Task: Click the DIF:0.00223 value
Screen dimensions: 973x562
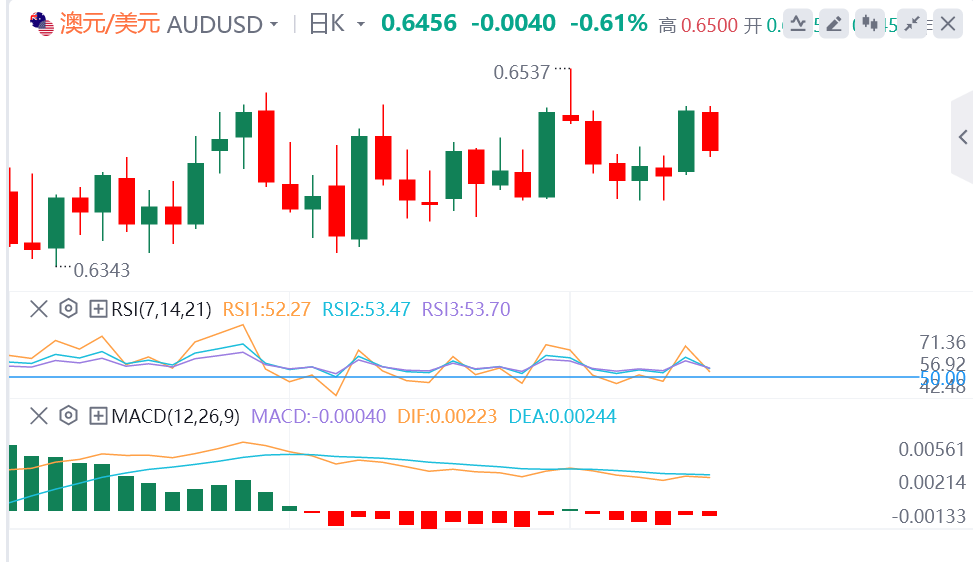Action: point(447,416)
